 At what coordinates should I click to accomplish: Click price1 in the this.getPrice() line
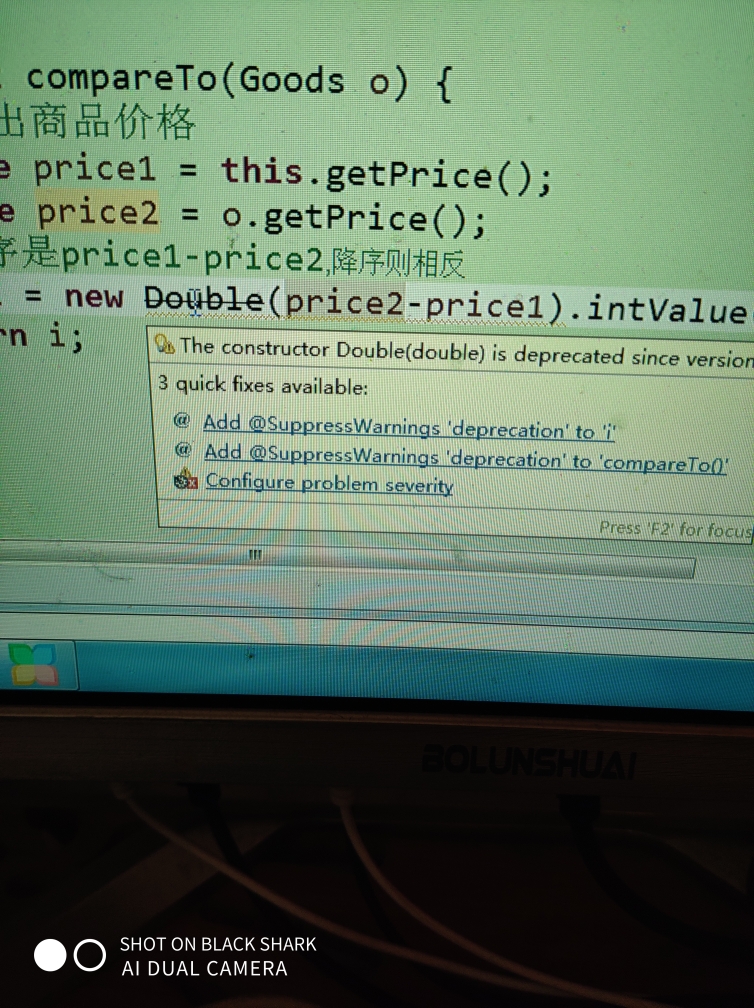click(95, 168)
